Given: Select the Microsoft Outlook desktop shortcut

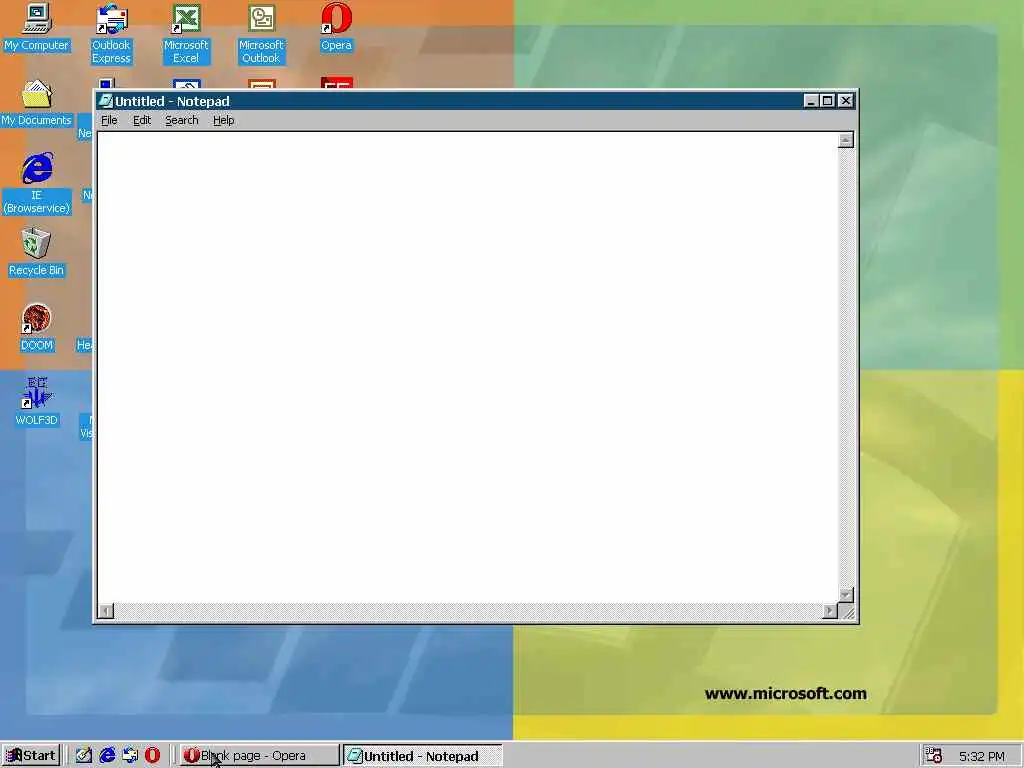Looking at the screenshot, I should 261,34.
